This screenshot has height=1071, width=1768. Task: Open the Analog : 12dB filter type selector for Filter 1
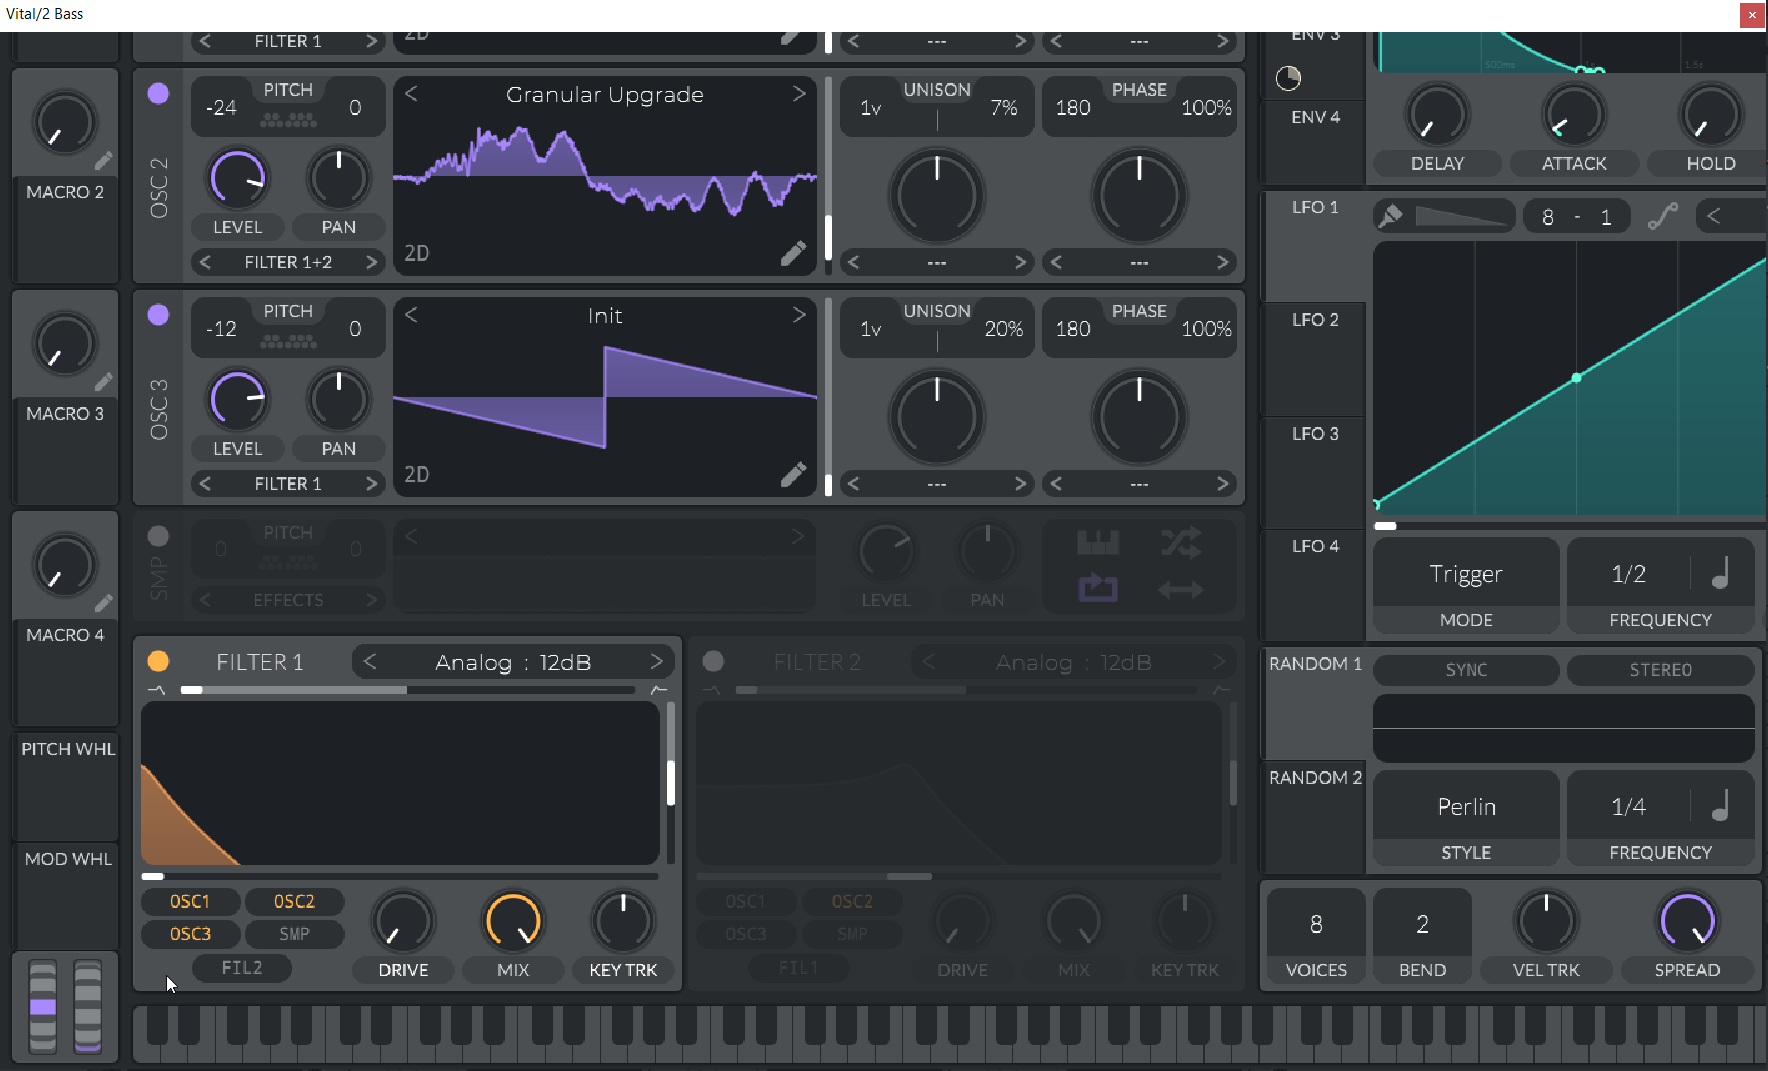pos(513,662)
